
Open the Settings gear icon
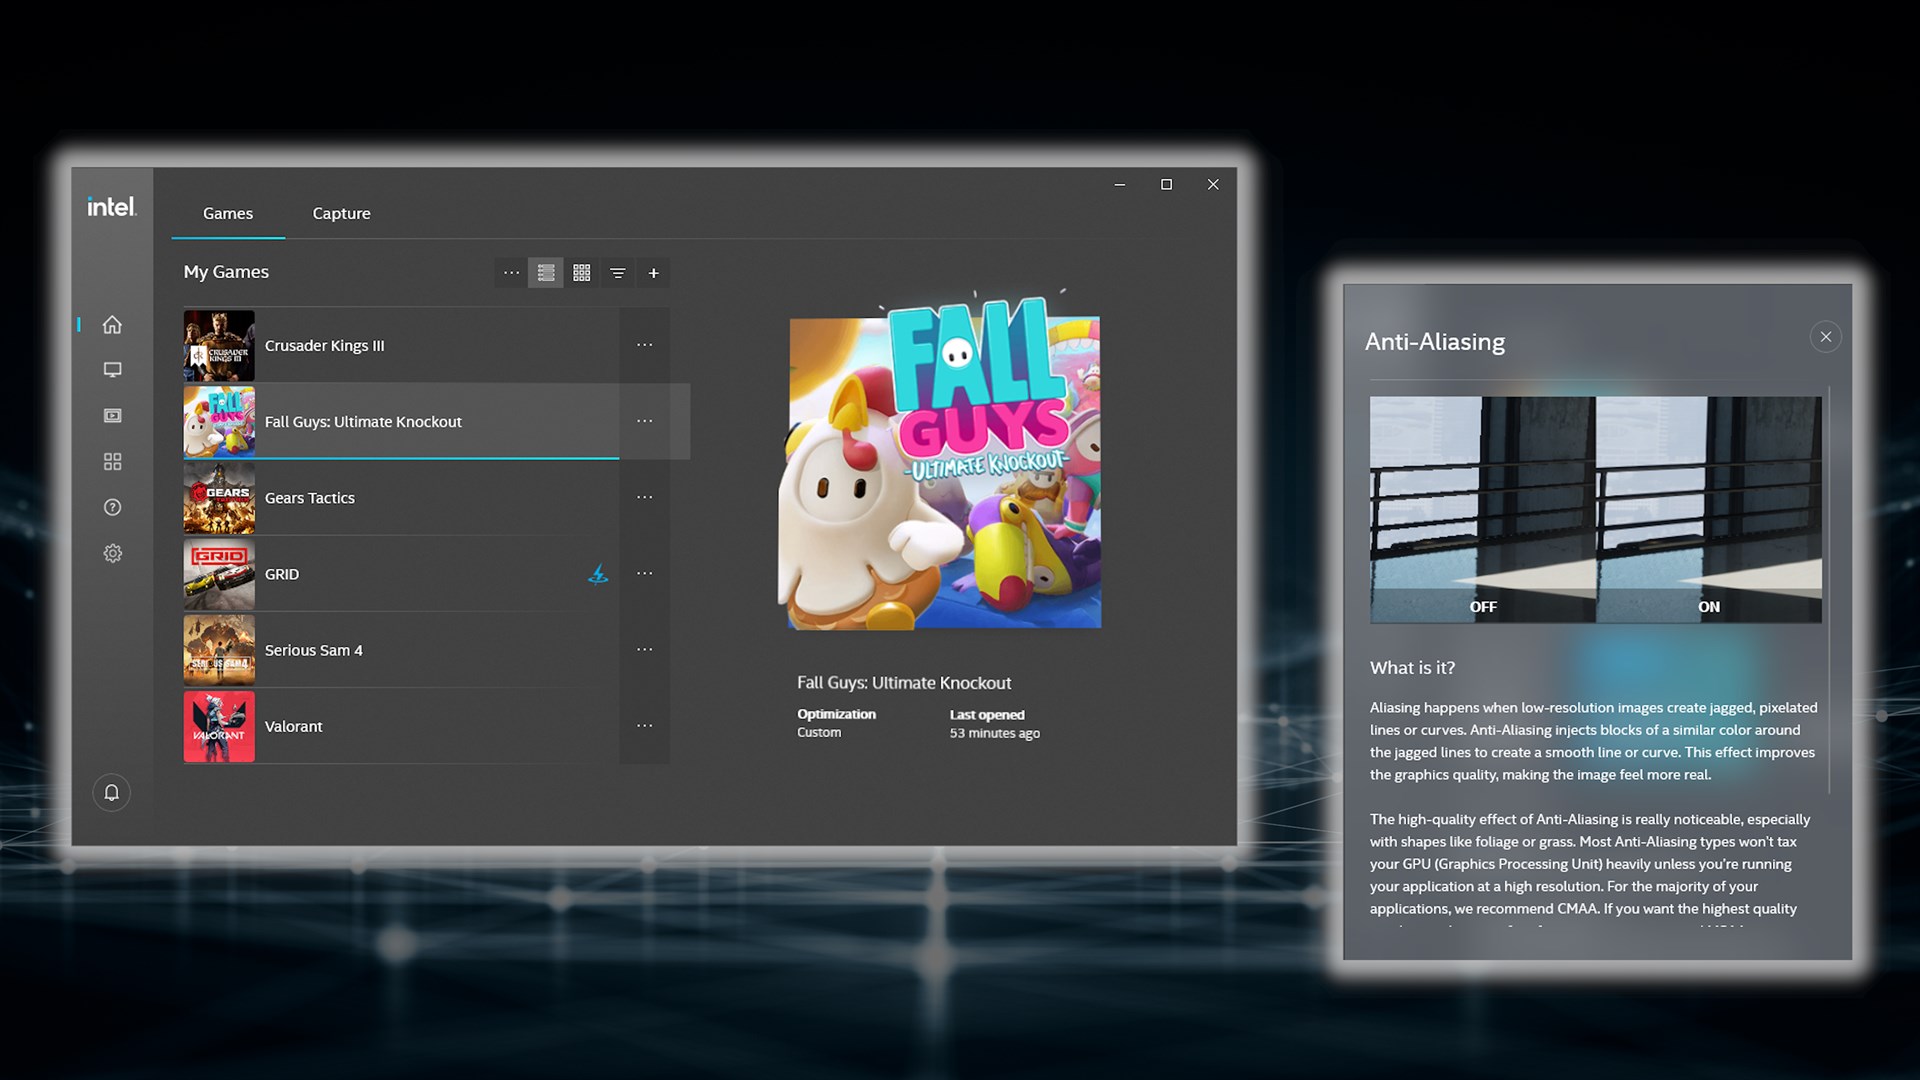coord(112,553)
